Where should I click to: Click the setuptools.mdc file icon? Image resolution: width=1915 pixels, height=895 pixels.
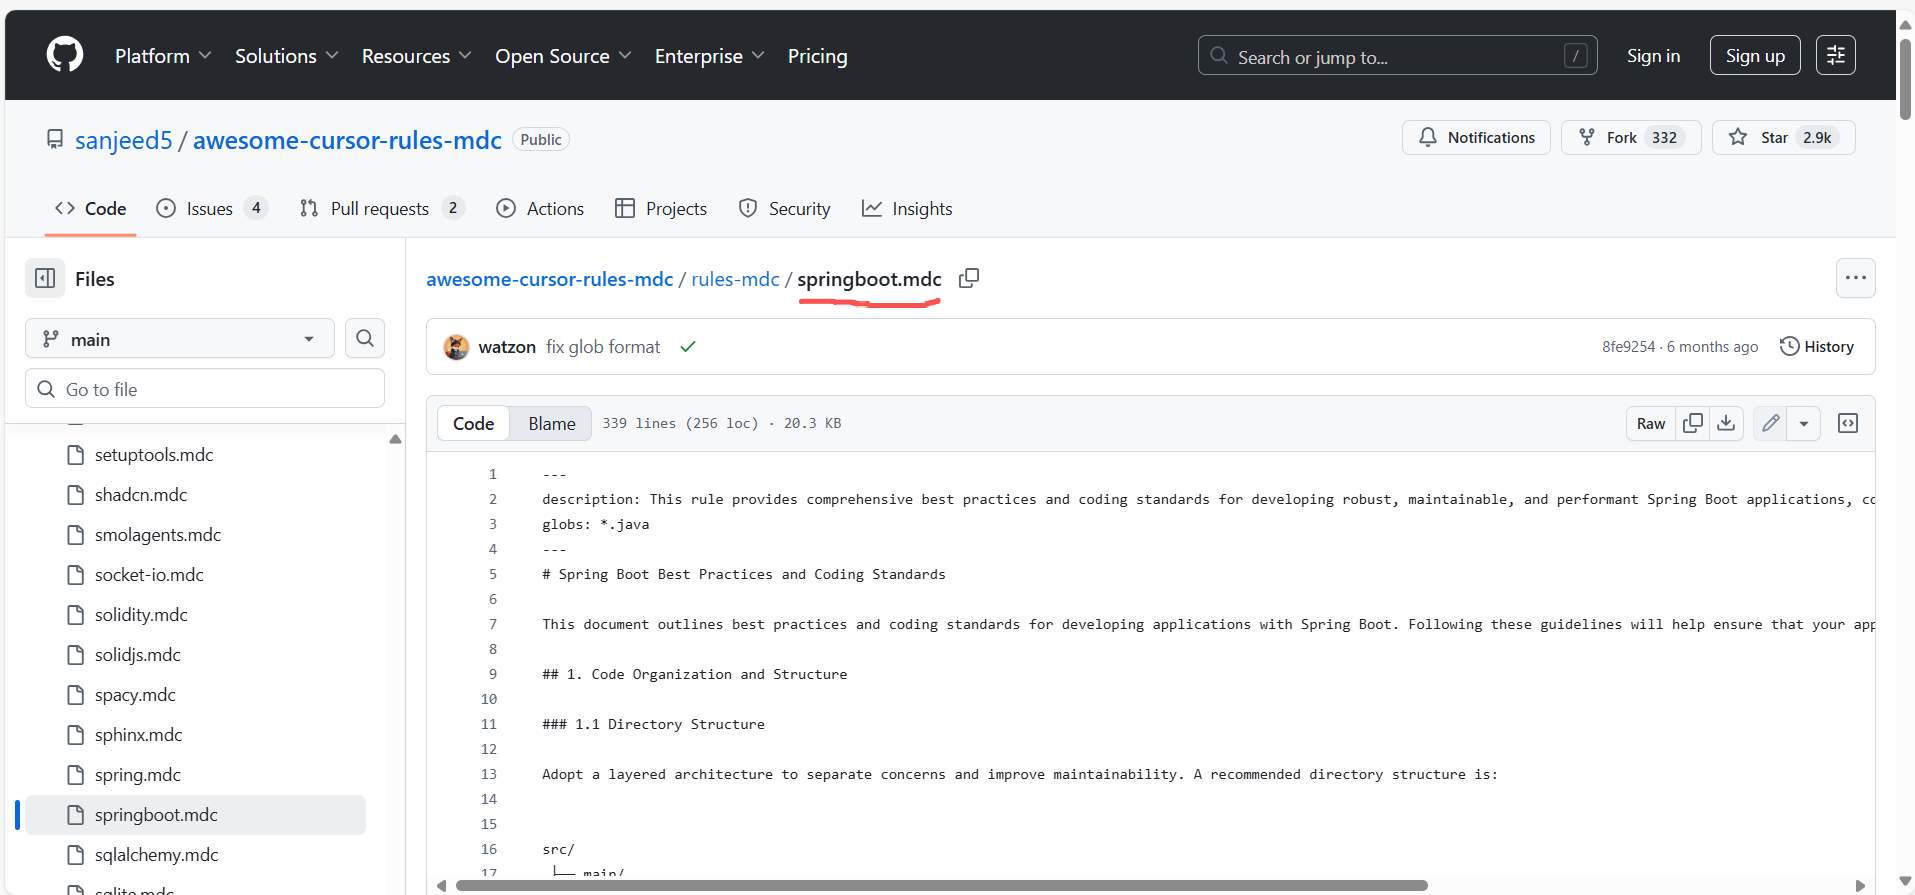75,455
